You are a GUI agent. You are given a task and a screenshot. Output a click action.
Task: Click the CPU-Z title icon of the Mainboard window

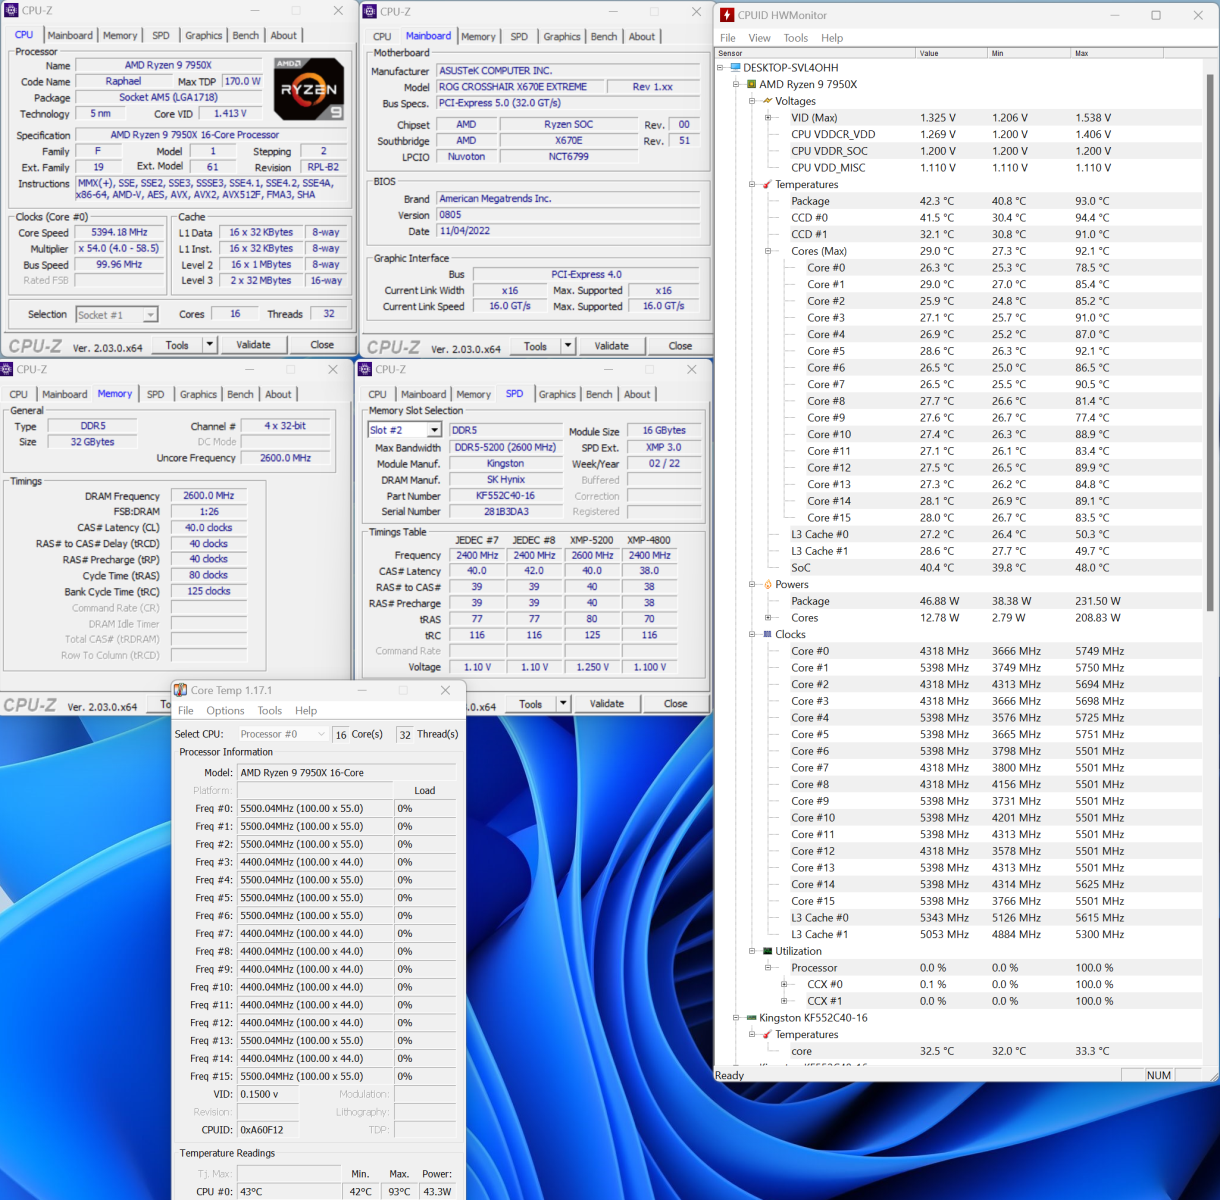pyautogui.click(x=370, y=12)
